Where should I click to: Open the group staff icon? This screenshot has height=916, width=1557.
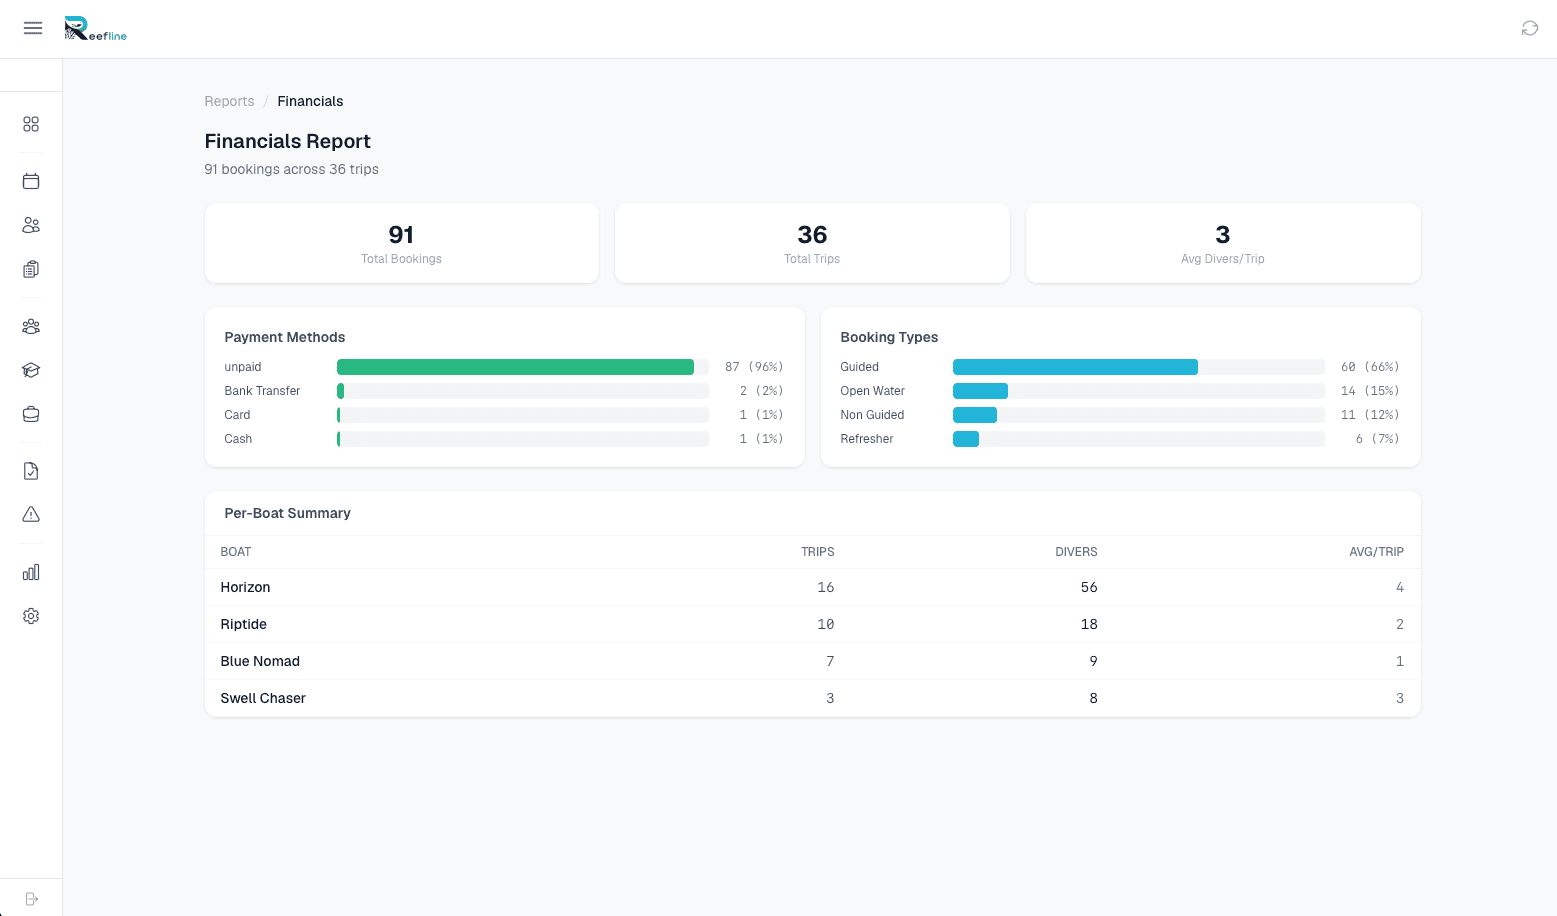tap(31, 326)
